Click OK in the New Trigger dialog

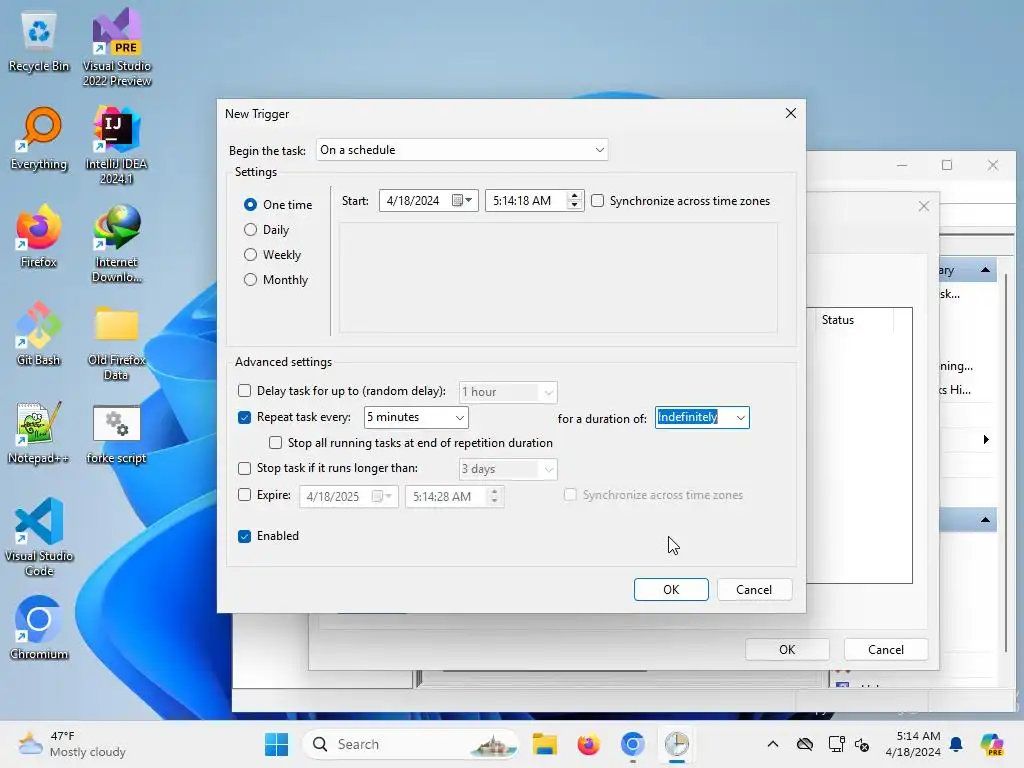click(671, 590)
